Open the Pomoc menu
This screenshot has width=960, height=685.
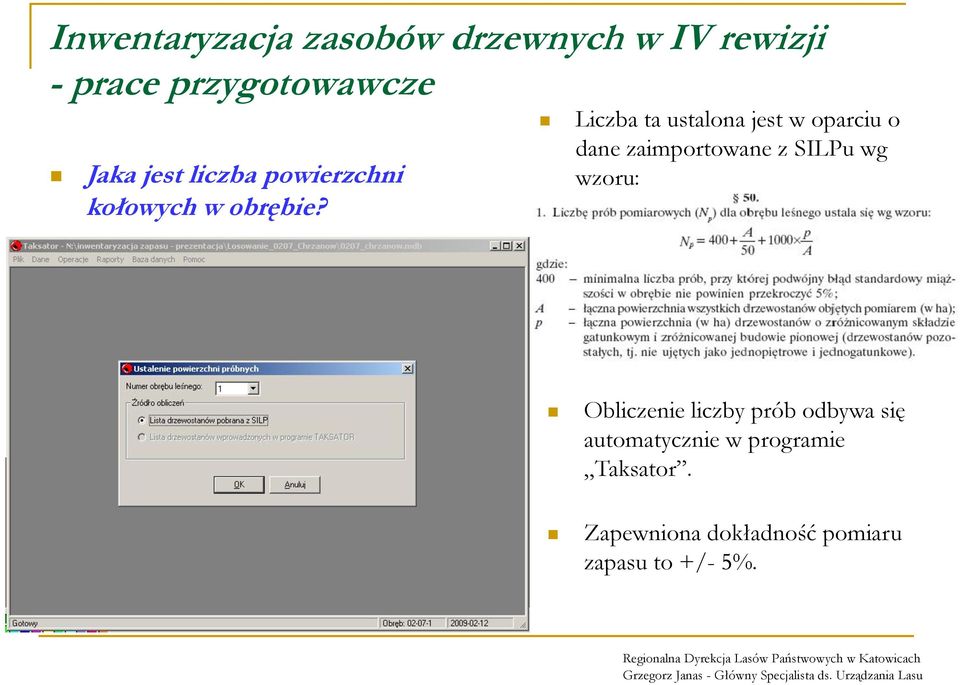194,260
